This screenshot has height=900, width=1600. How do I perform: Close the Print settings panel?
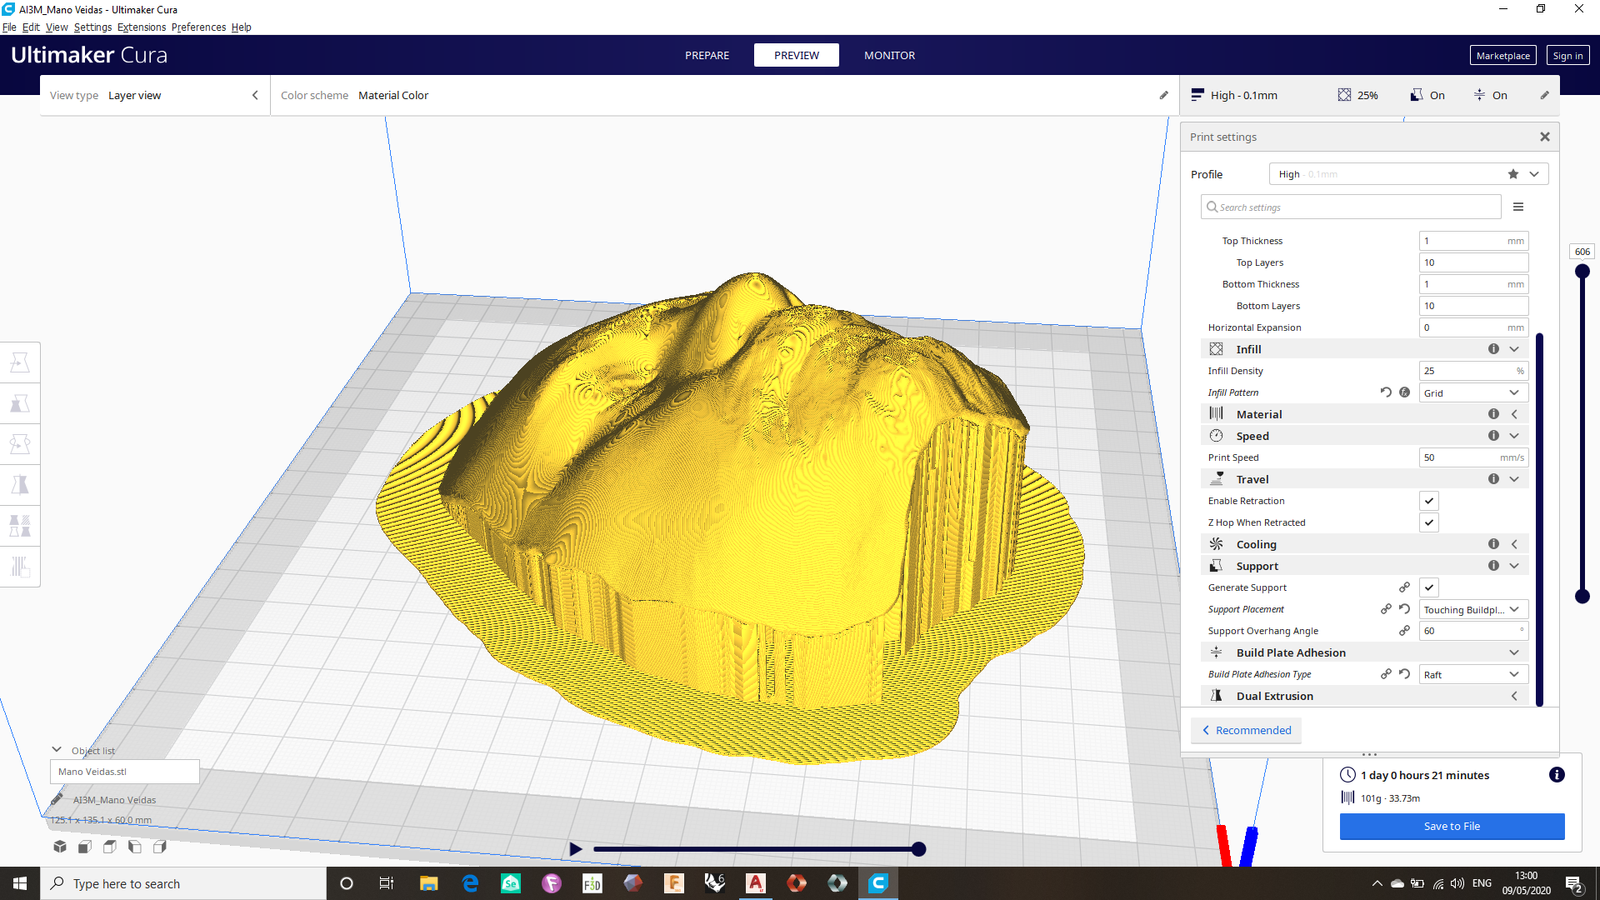tap(1544, 137)
